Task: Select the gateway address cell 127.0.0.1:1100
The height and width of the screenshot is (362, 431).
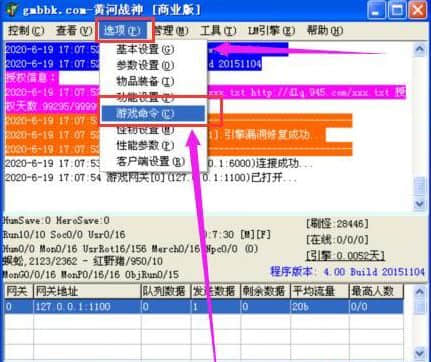Action: (x=87, y=307)
